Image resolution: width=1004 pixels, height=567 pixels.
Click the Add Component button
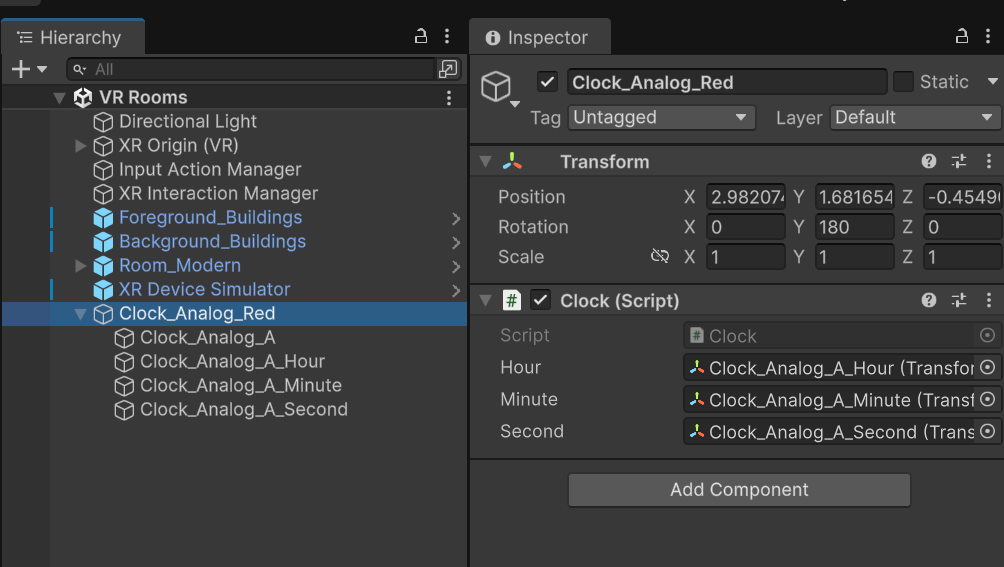pyautogui.click(x=739, y=490)
